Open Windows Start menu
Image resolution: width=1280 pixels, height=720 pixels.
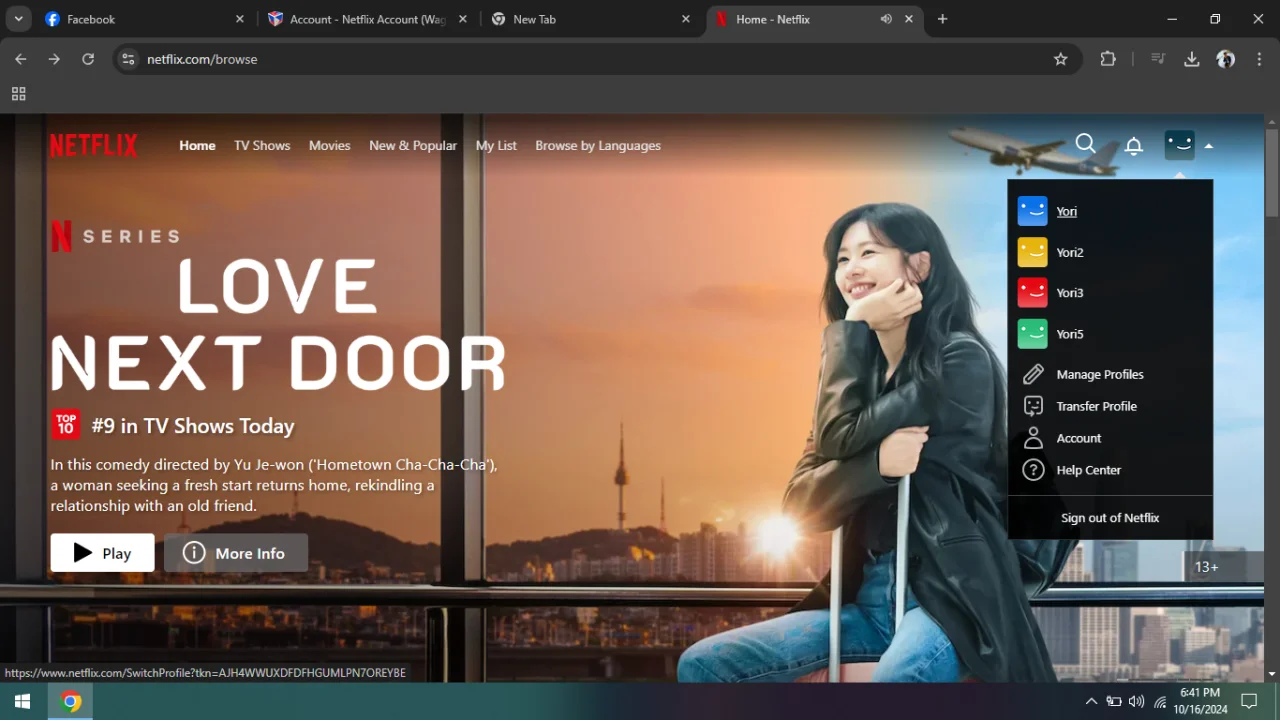23,701
